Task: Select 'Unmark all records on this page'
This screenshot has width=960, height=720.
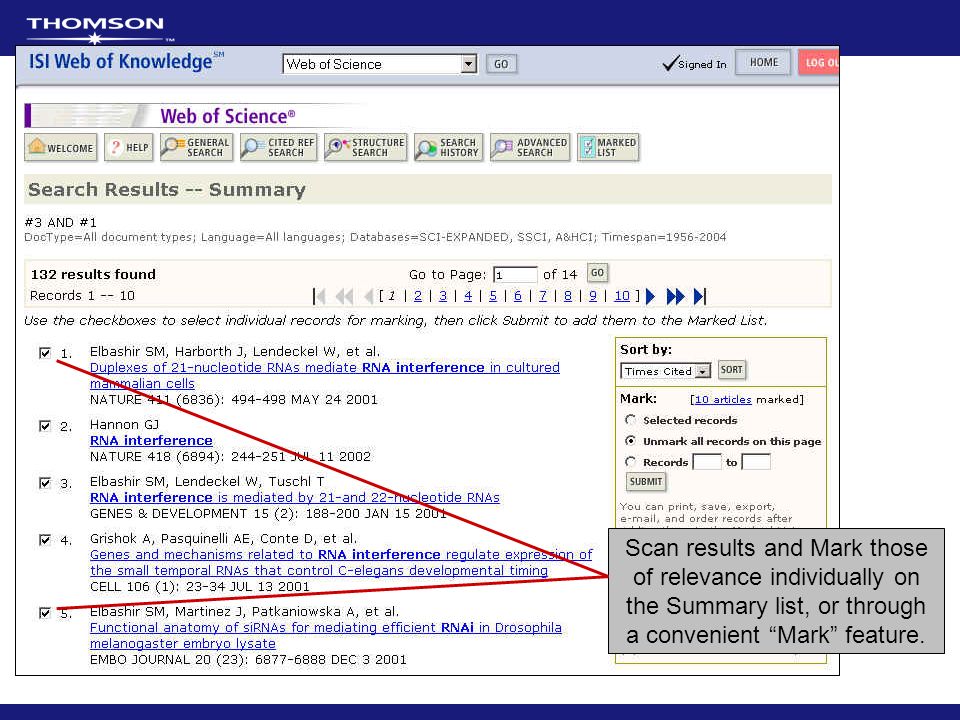Action: pos(630,441)
